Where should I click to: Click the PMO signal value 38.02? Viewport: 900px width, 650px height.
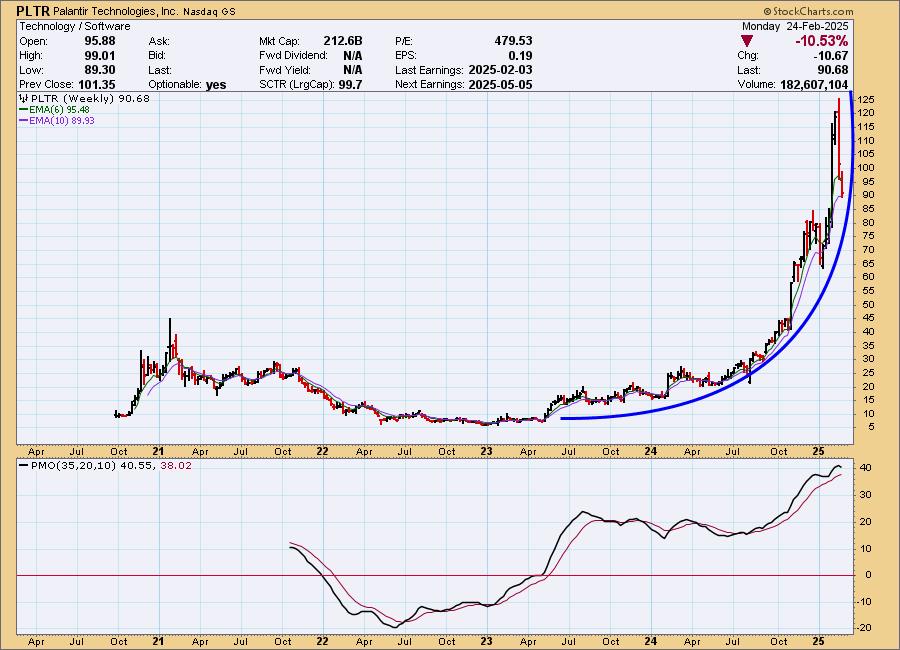coord(176,466)
